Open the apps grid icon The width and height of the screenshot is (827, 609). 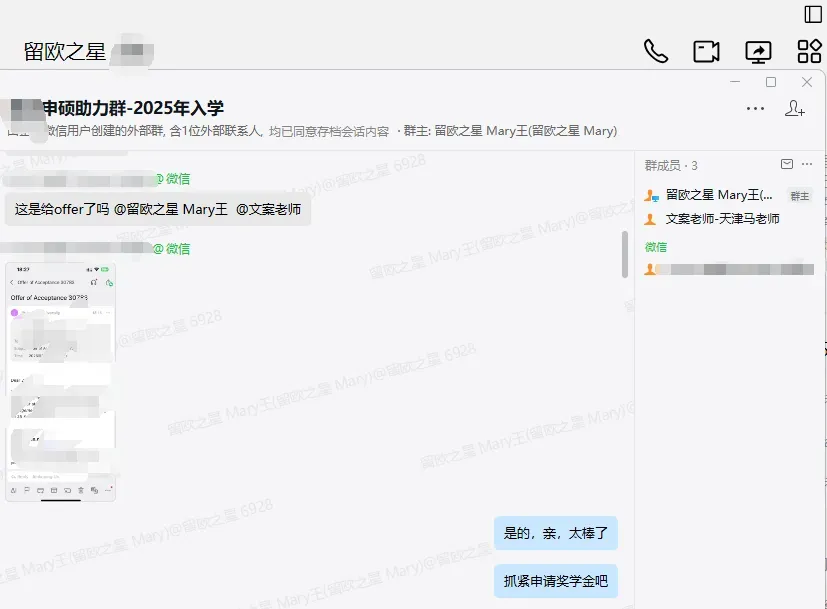coord(809,52)
